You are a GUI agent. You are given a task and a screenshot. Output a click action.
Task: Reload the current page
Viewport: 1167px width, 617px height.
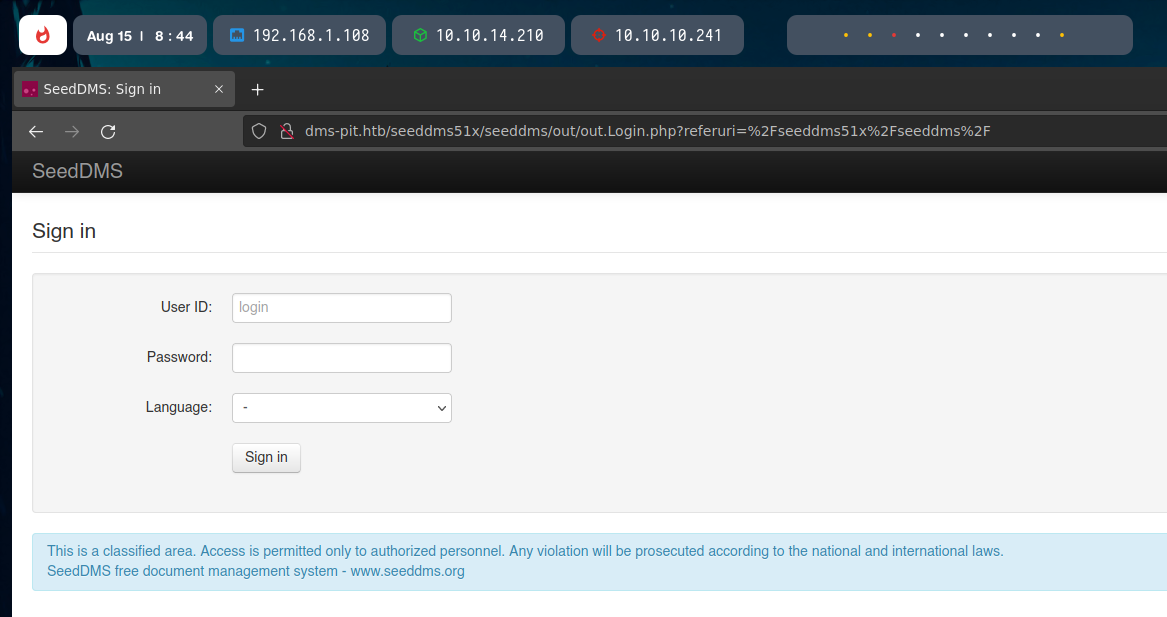click(108, 132)
